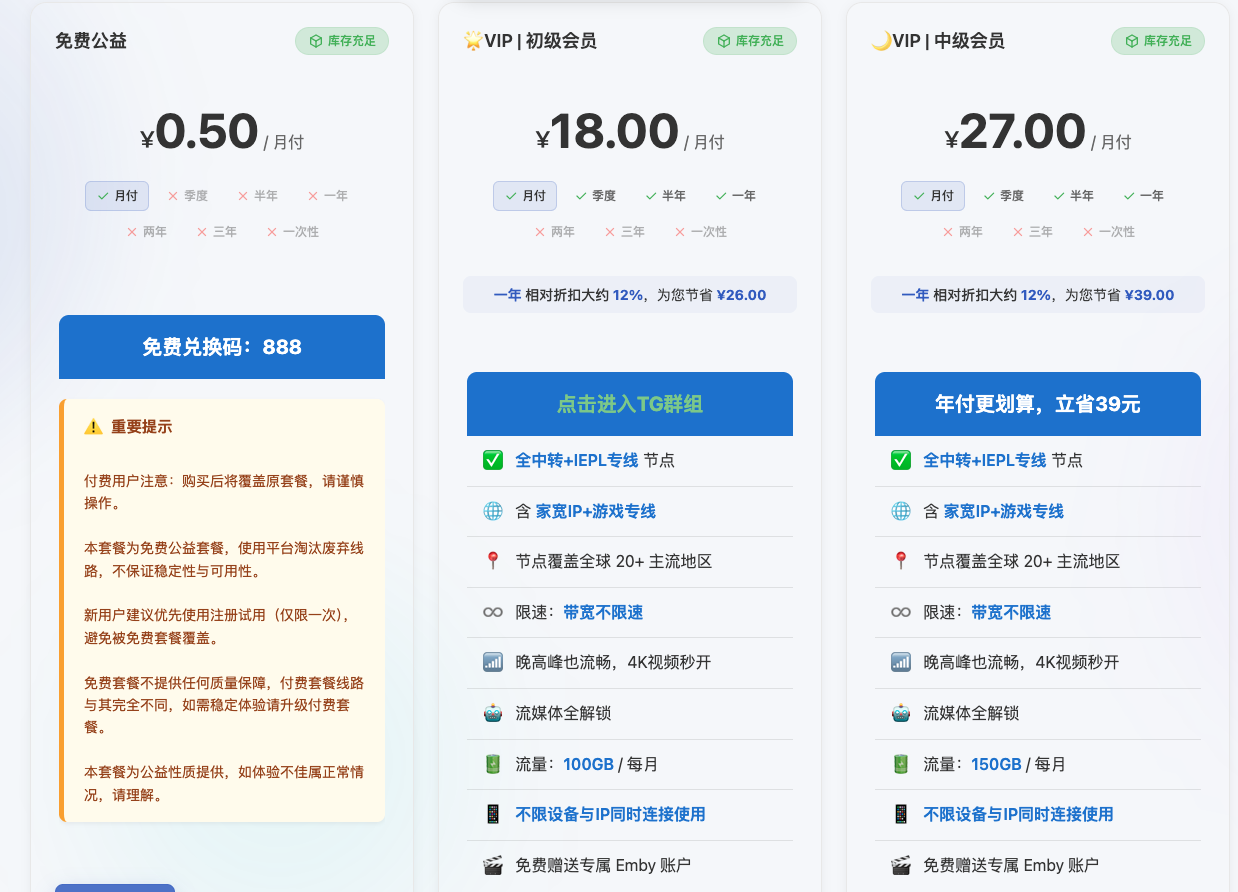Click 库存充足 badge on 初级会员 card
The width and height of the screenshot is (1238, 892).
click(x=750, y=41)
